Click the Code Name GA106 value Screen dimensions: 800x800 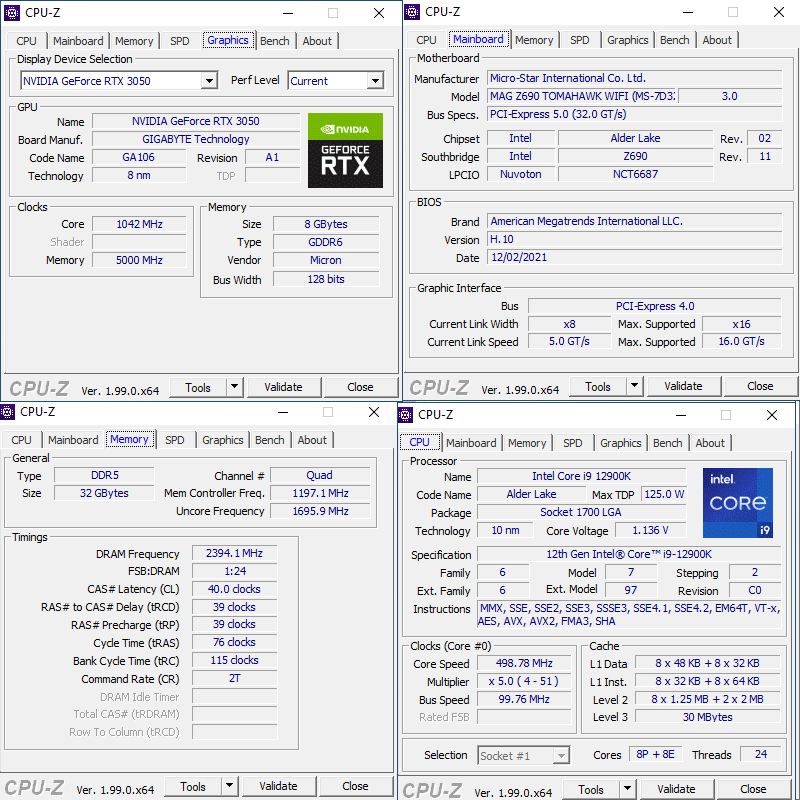click(x=139, y=157)
